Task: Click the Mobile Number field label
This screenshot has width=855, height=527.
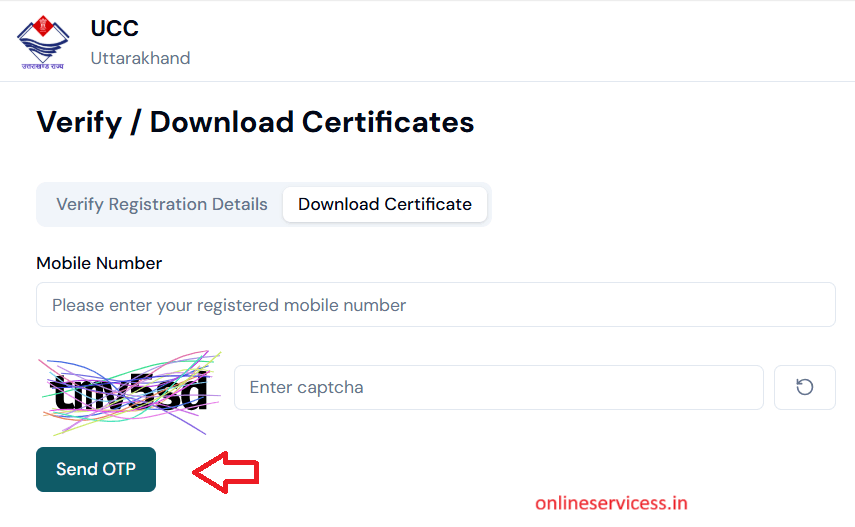Action: 99,263
